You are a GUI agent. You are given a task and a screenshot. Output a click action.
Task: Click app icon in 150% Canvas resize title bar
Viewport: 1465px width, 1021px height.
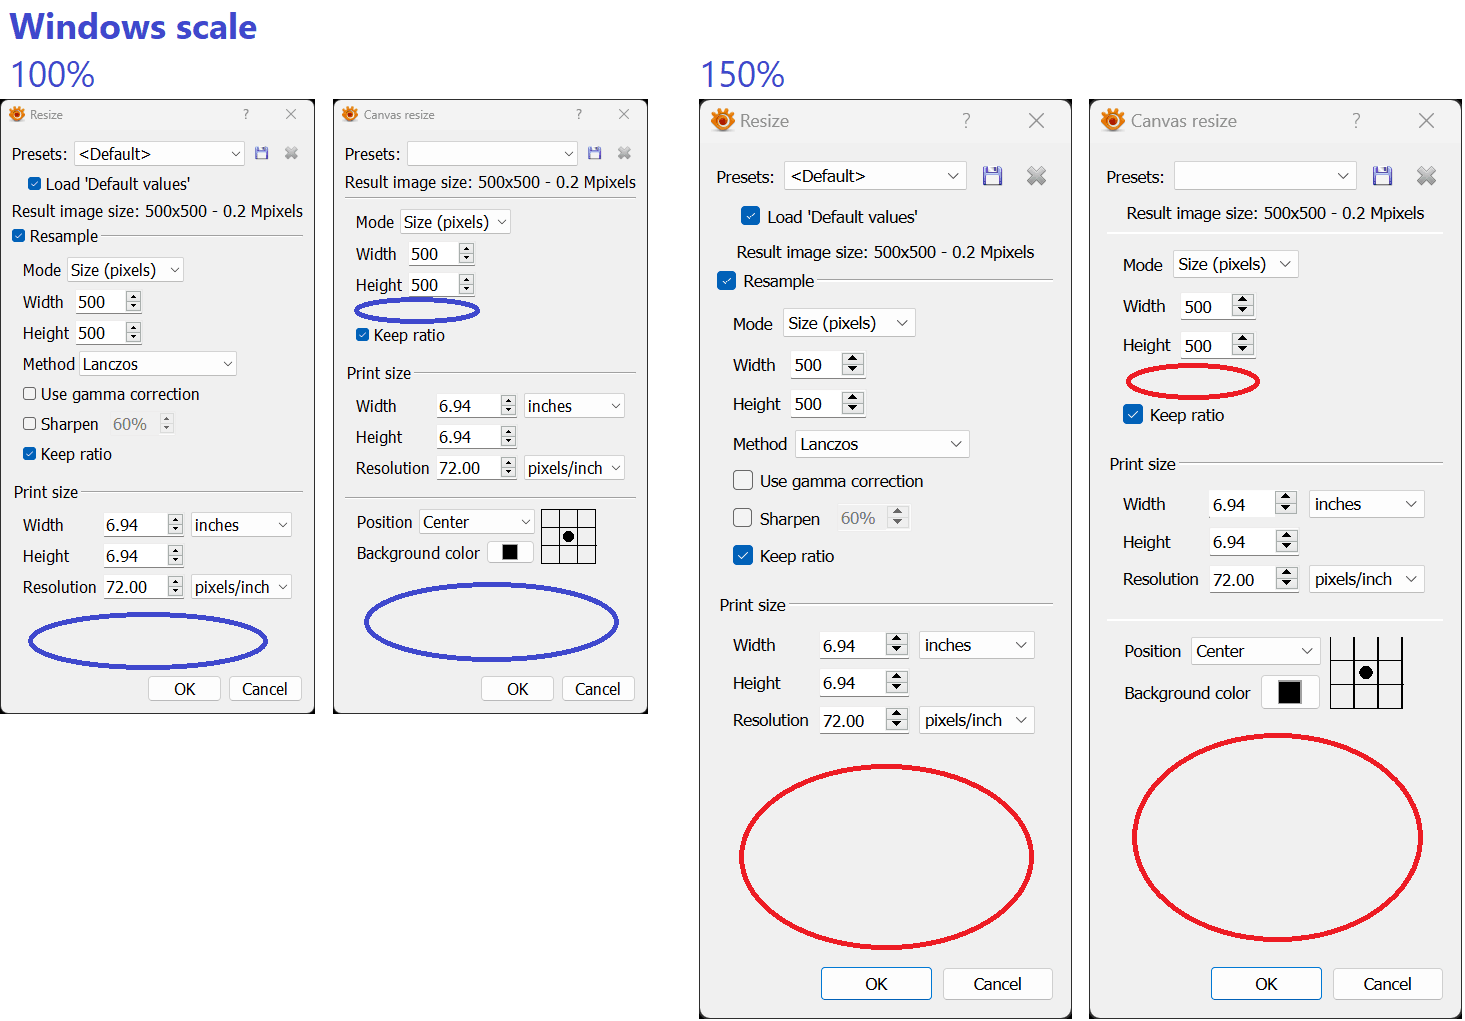click(1112, 121)
